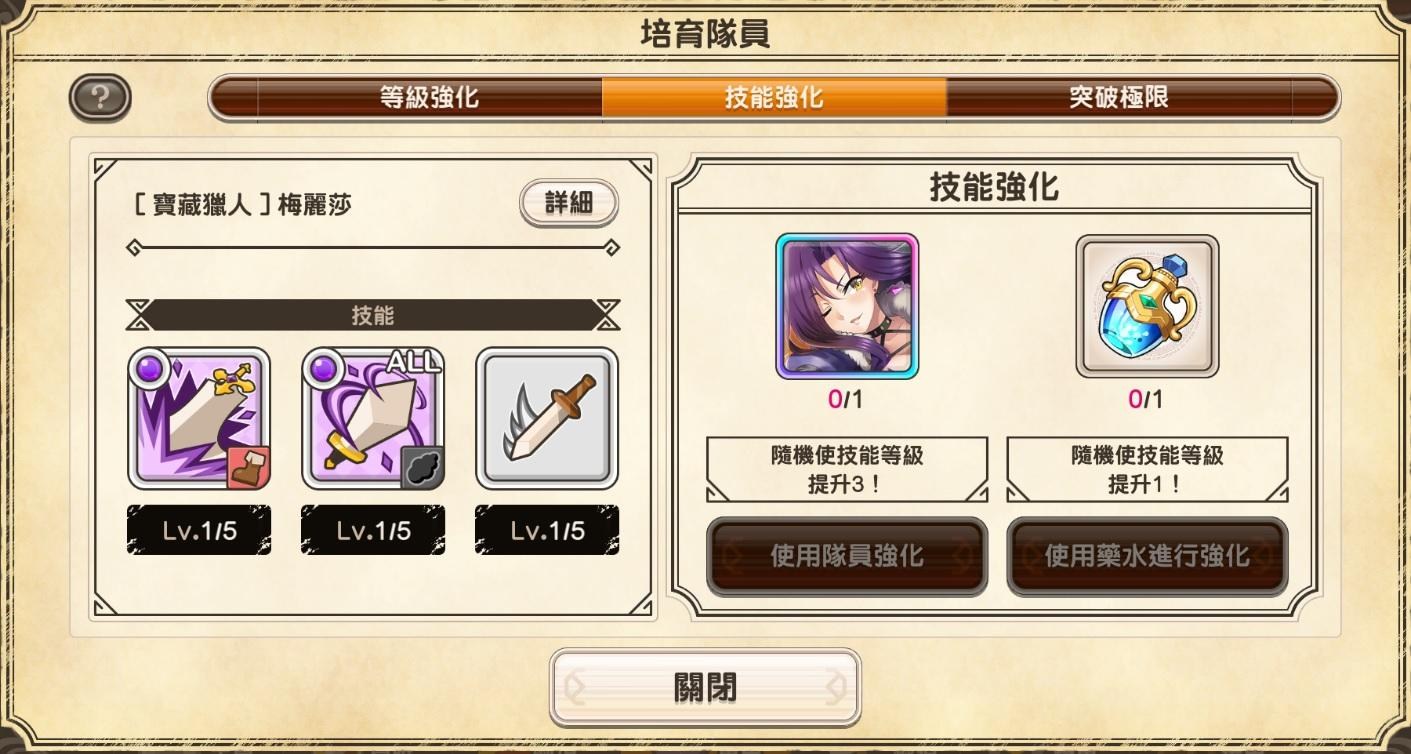Click Lv.1/5 label under third skill
Image resolution: width=1411 pixels, height=754 pixels.
[547, 531]
